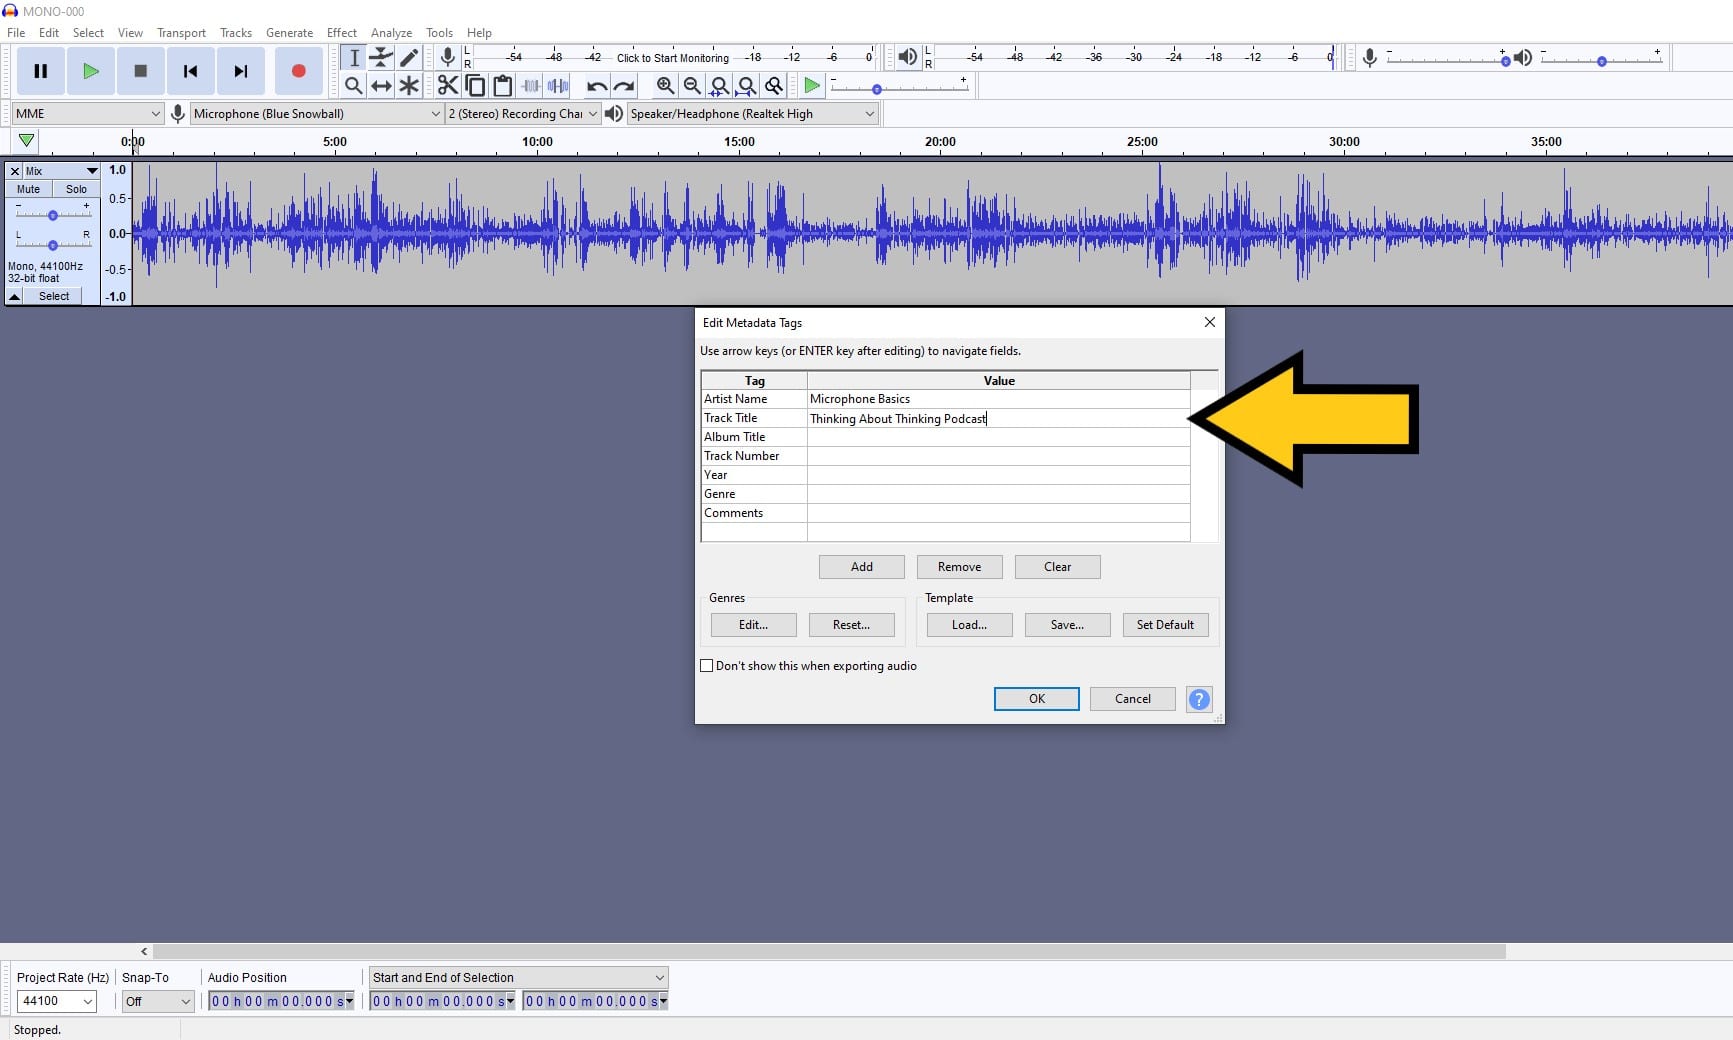
Task: Click the Year value field
Action: click(x=997, y=475)
